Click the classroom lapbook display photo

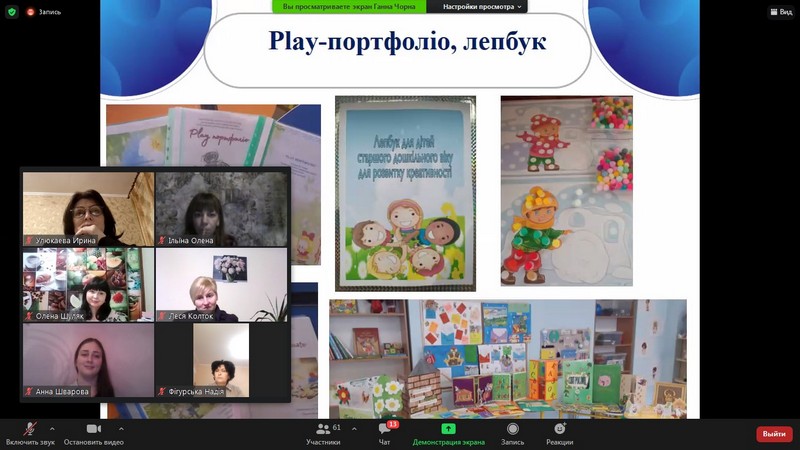pos(508,359)
